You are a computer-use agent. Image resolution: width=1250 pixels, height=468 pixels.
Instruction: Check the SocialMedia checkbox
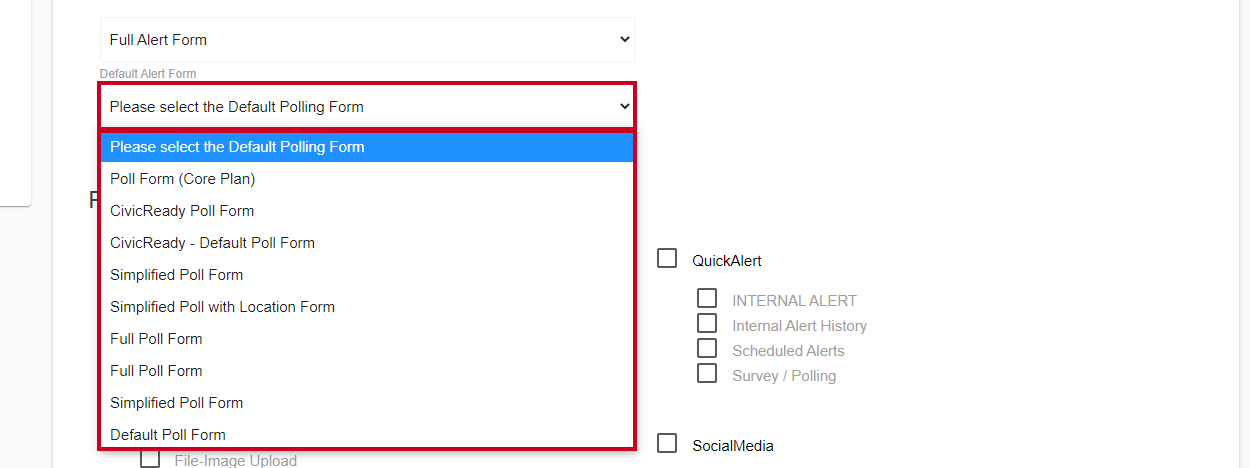pyautogui.click(x=667, y=444)
